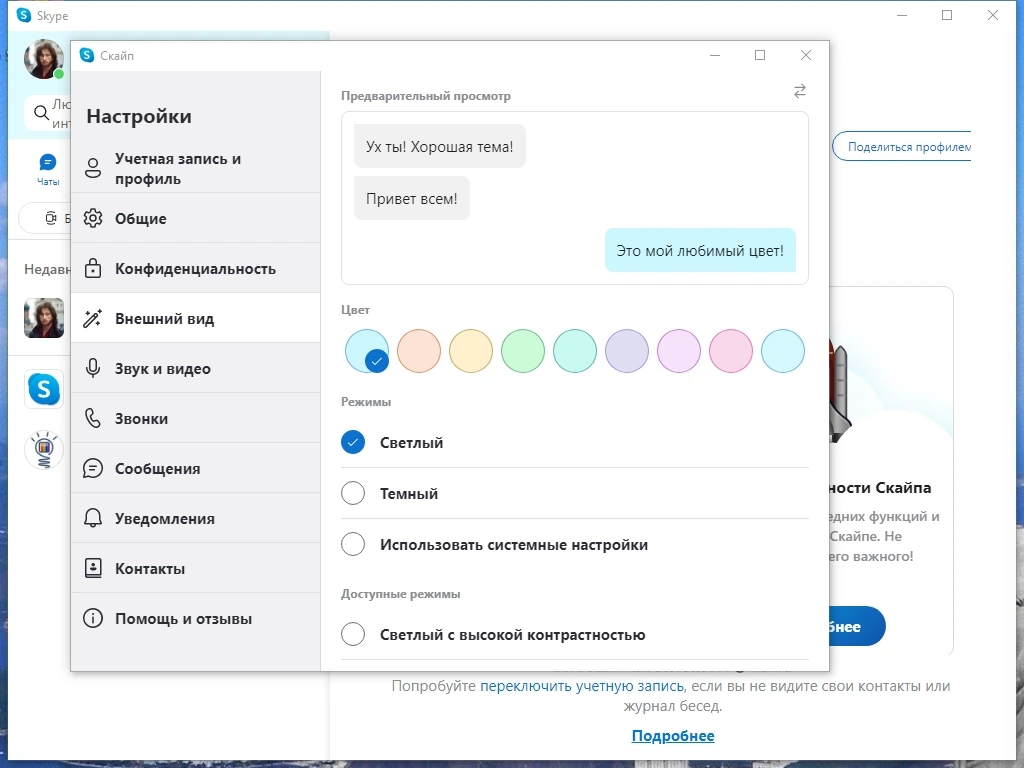Viewport: 1024px width, 768px height.
Task: Minimize the Скайп settings window
Action: [x=715, y=56]
